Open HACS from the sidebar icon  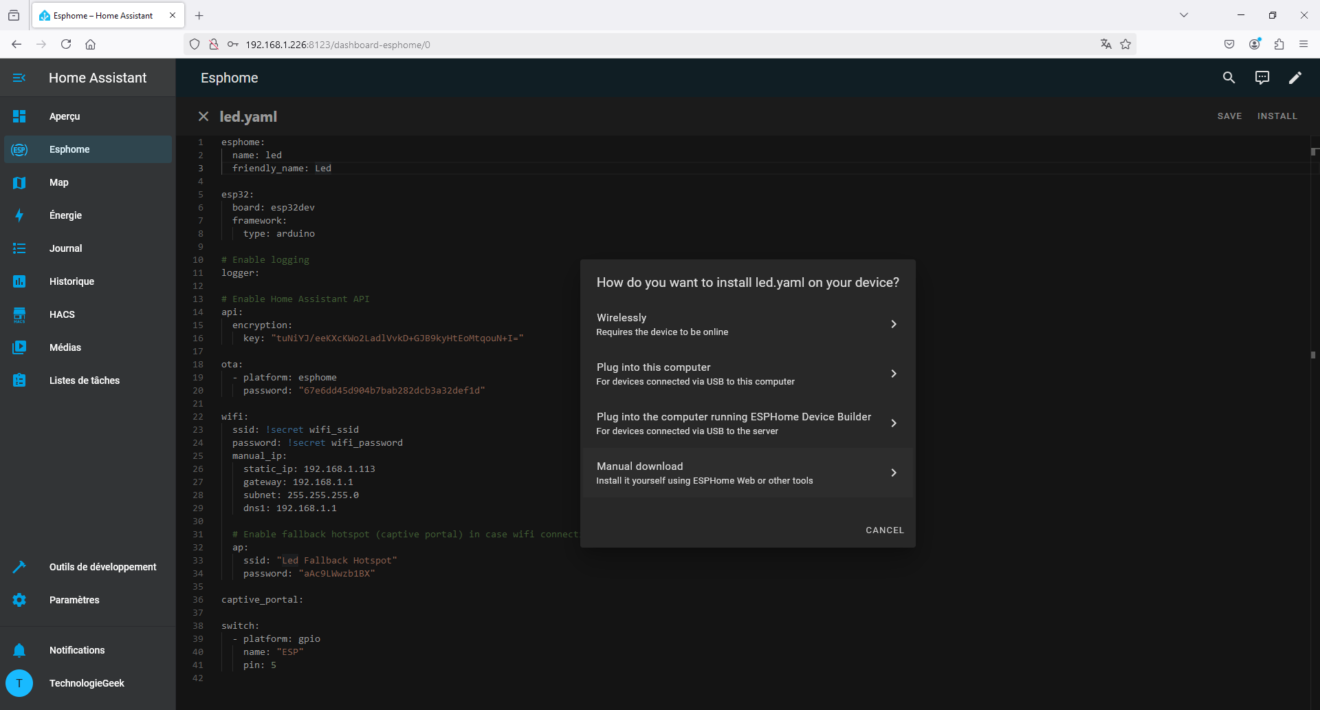click(18, 314)
